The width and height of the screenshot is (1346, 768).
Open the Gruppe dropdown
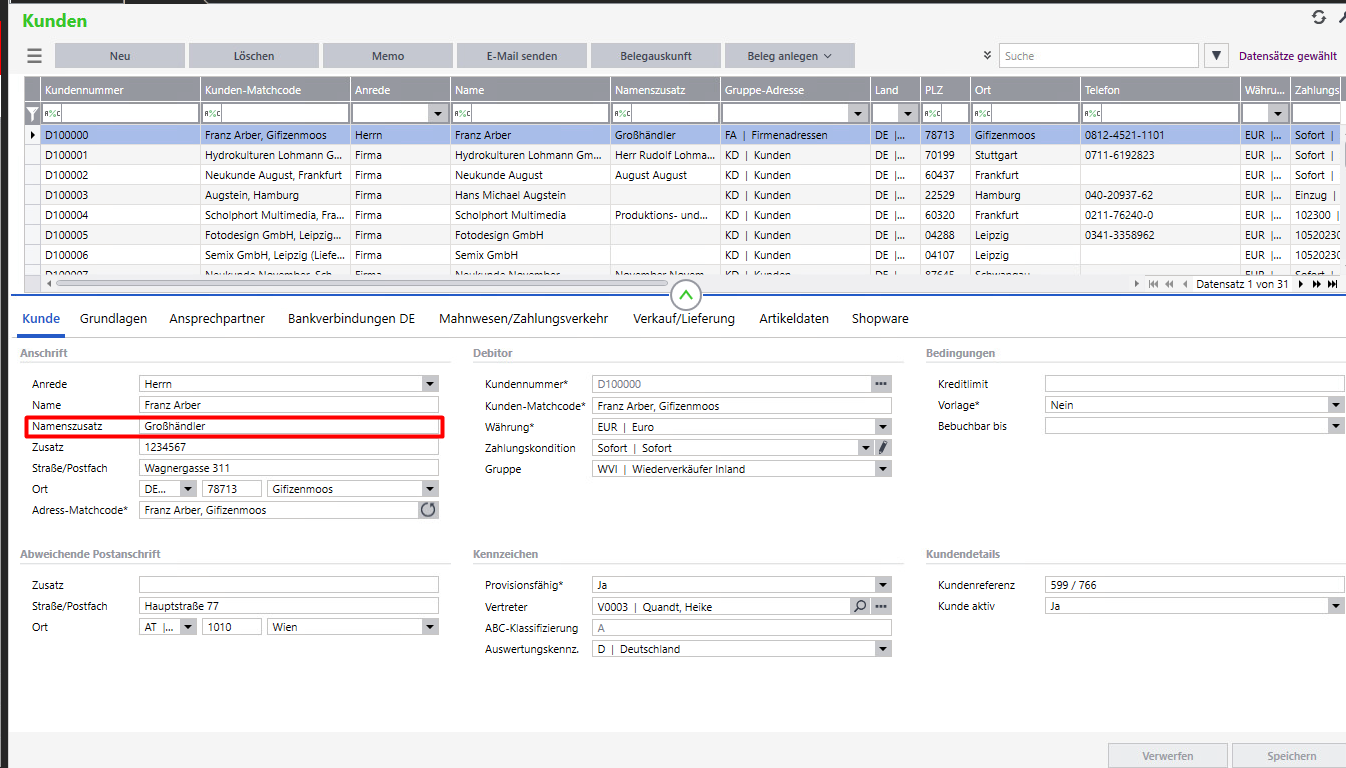[x=883, y=469]
